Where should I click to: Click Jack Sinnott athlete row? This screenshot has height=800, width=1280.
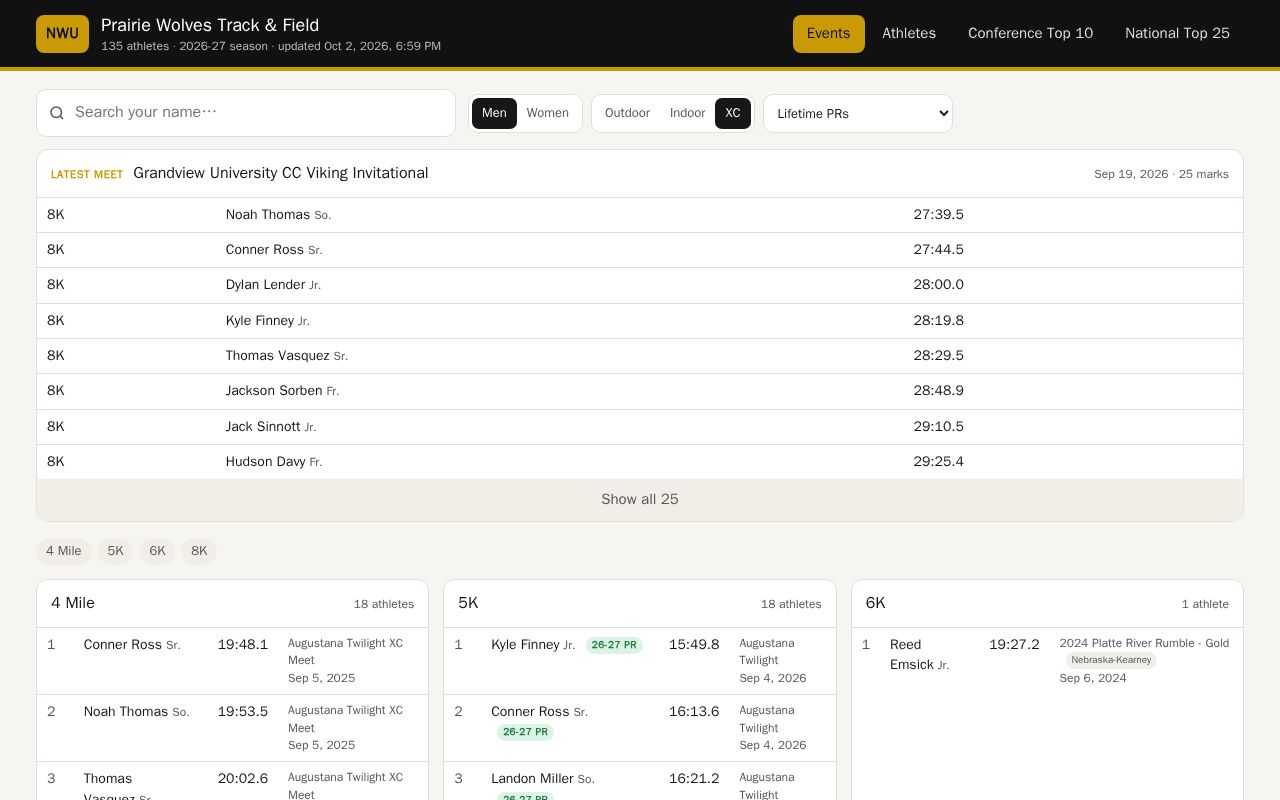click(x=640, y=427)
